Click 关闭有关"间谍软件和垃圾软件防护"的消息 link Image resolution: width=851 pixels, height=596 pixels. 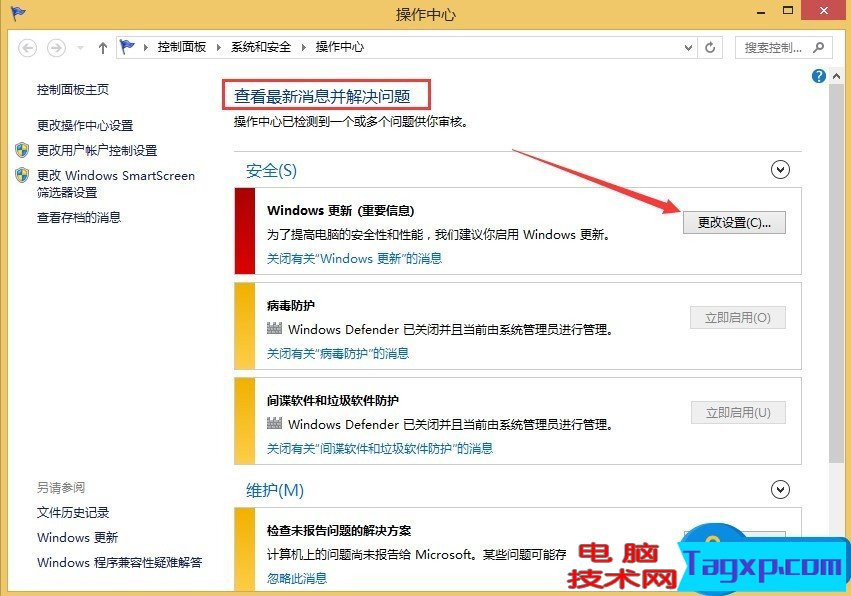coord(380,448)
